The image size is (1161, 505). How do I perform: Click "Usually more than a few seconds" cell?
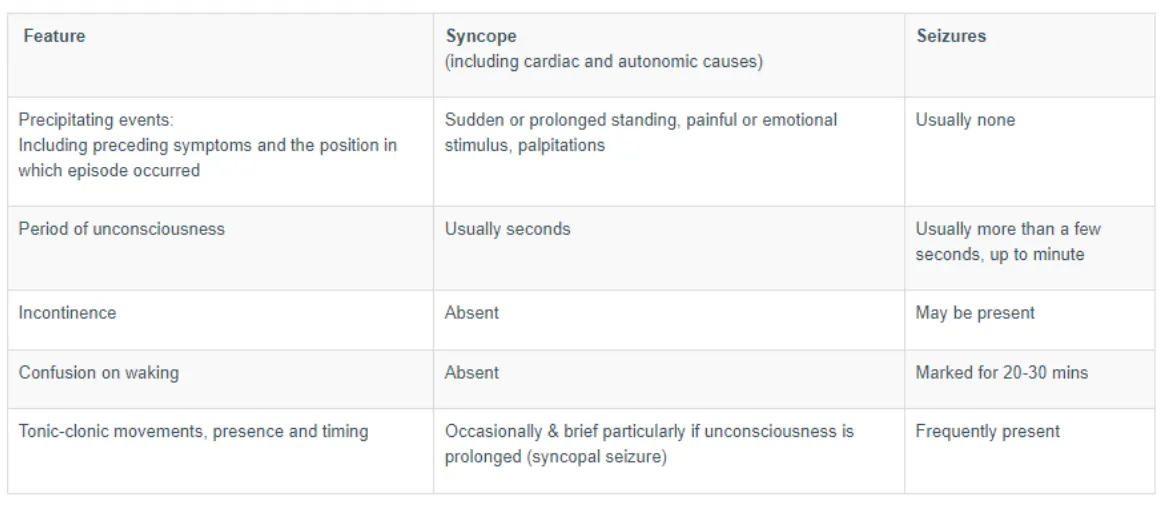point(1007,241)
